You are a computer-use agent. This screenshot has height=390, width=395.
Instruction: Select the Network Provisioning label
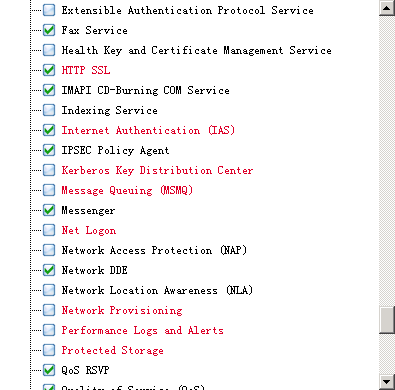(x=122, y=311)
